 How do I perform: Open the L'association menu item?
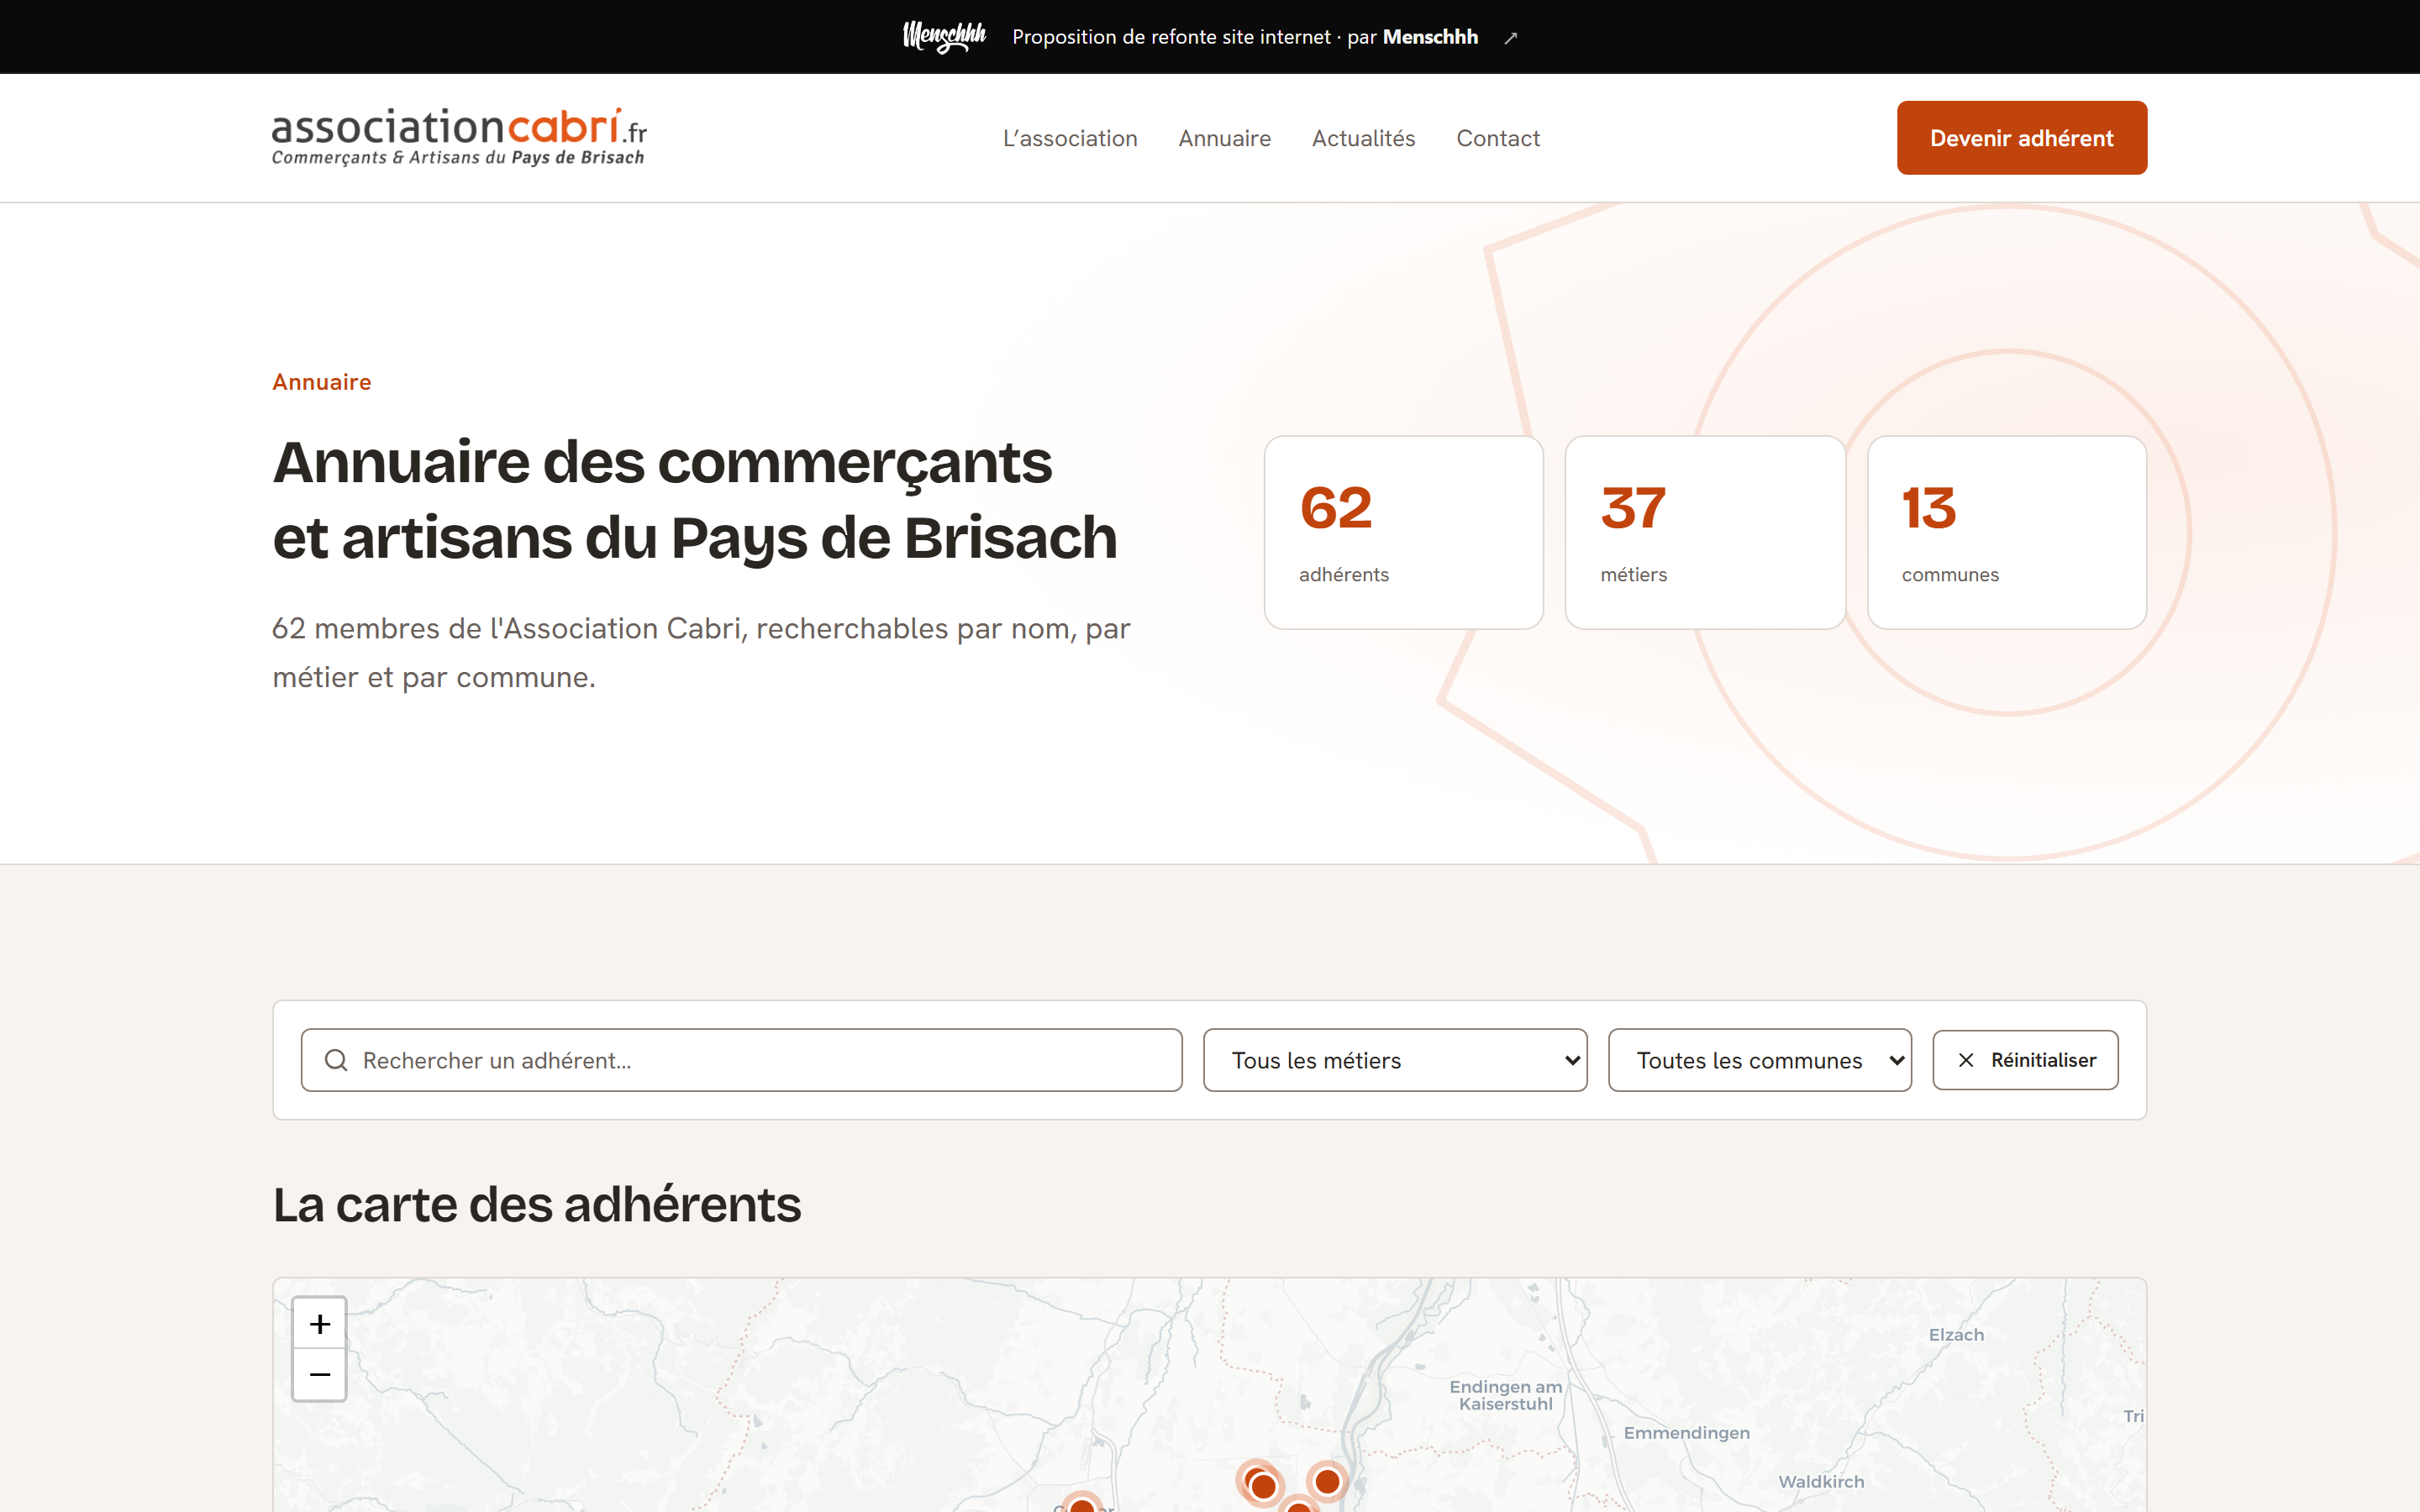click(x=1070, y=138)
